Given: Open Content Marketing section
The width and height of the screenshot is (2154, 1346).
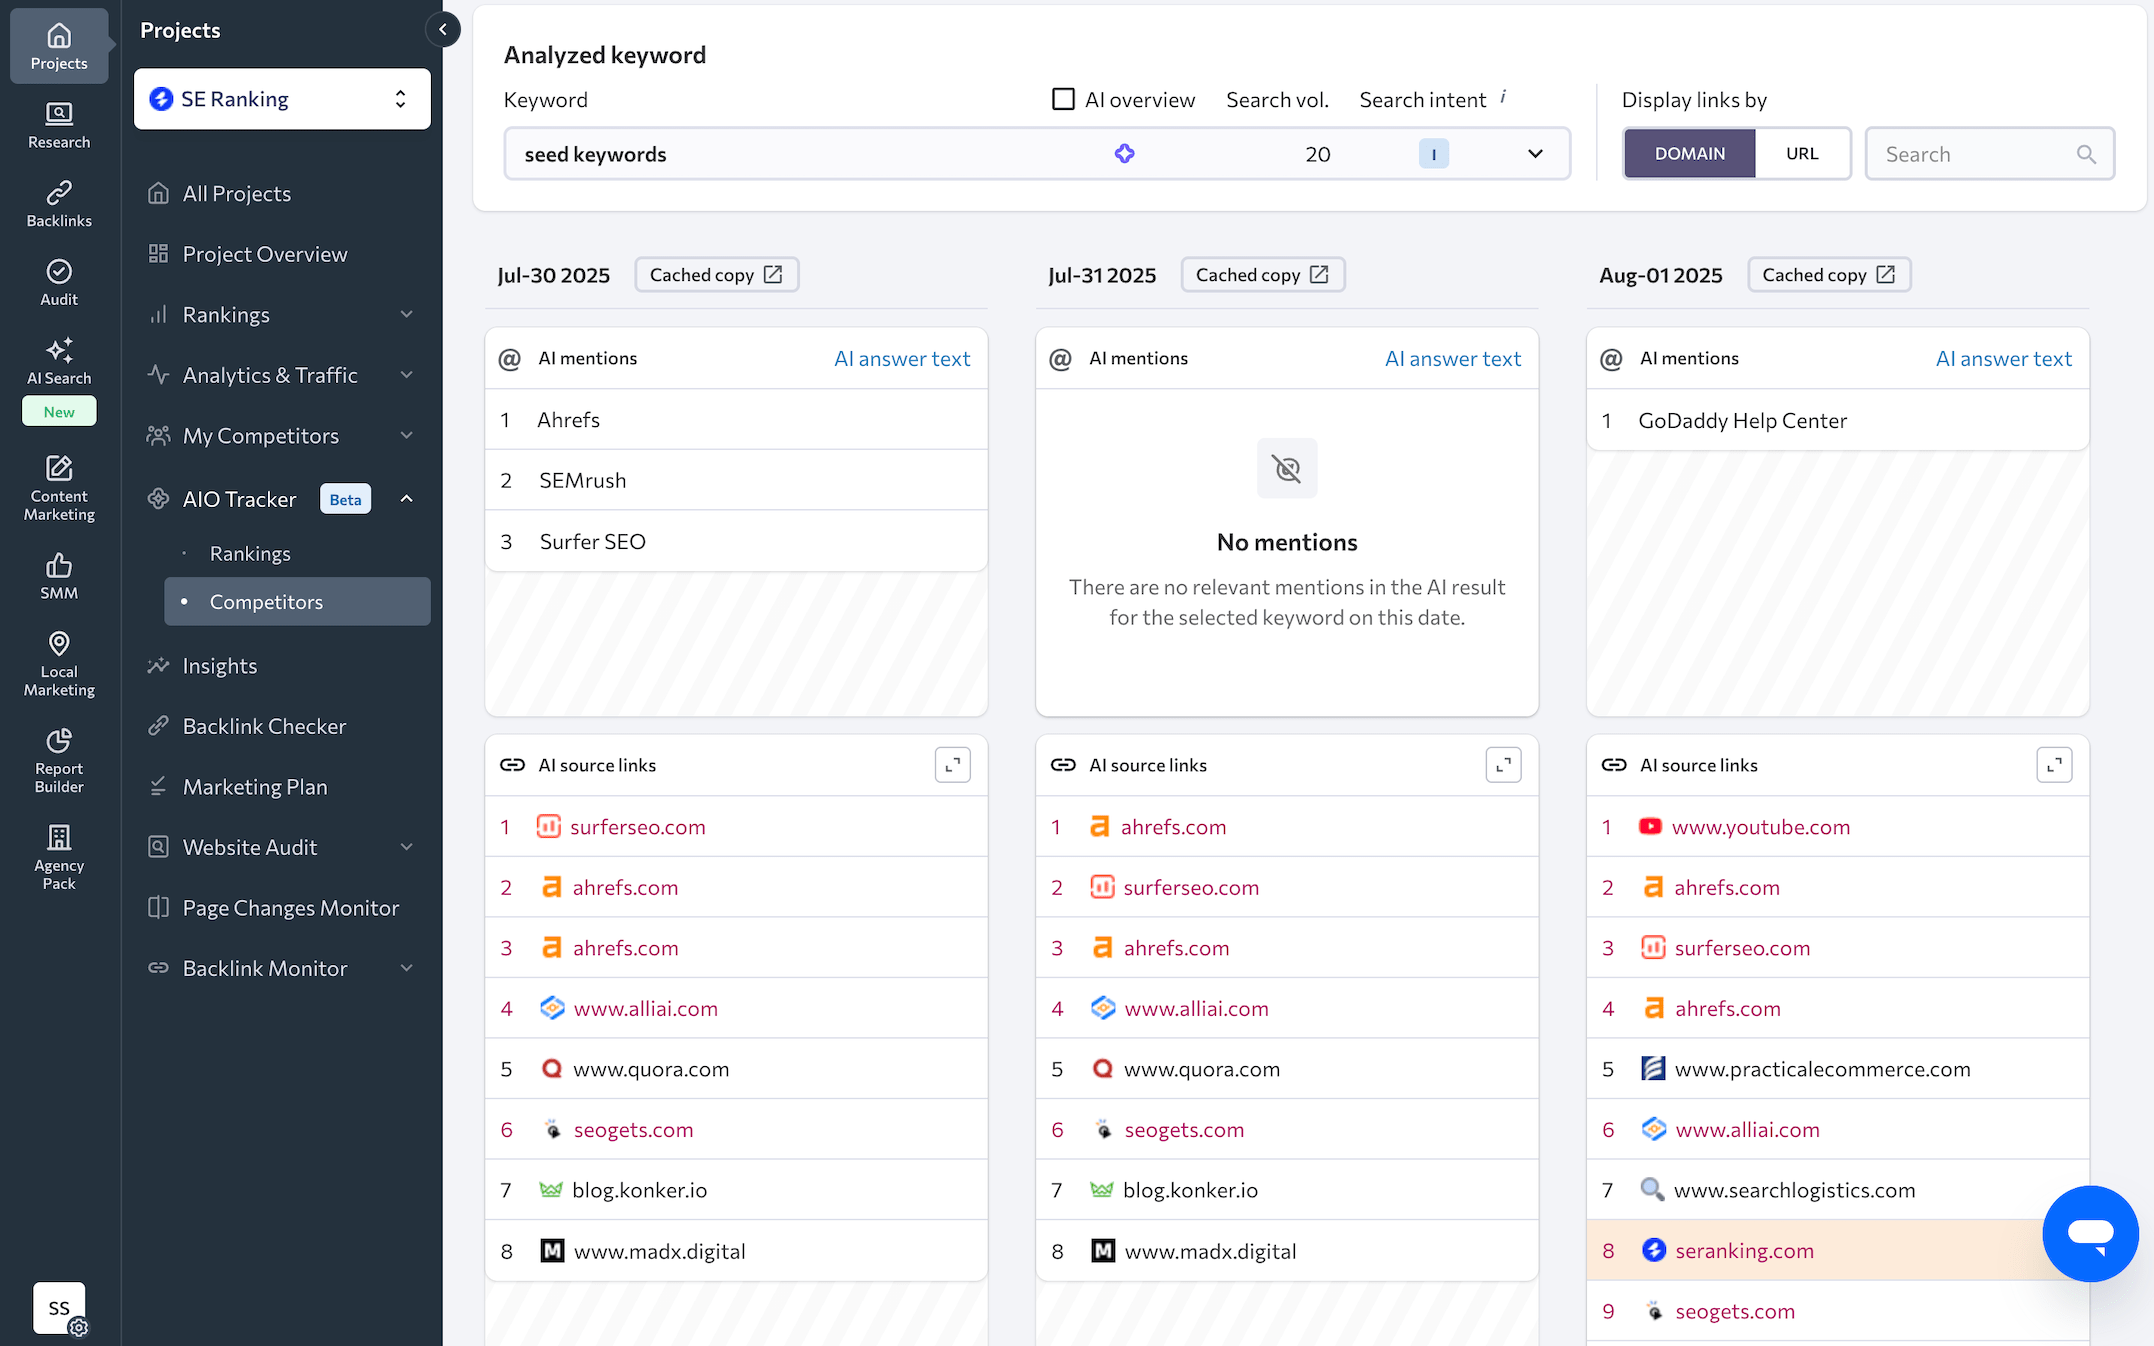Looking at the screenshot, I should (x=59, y=488).
